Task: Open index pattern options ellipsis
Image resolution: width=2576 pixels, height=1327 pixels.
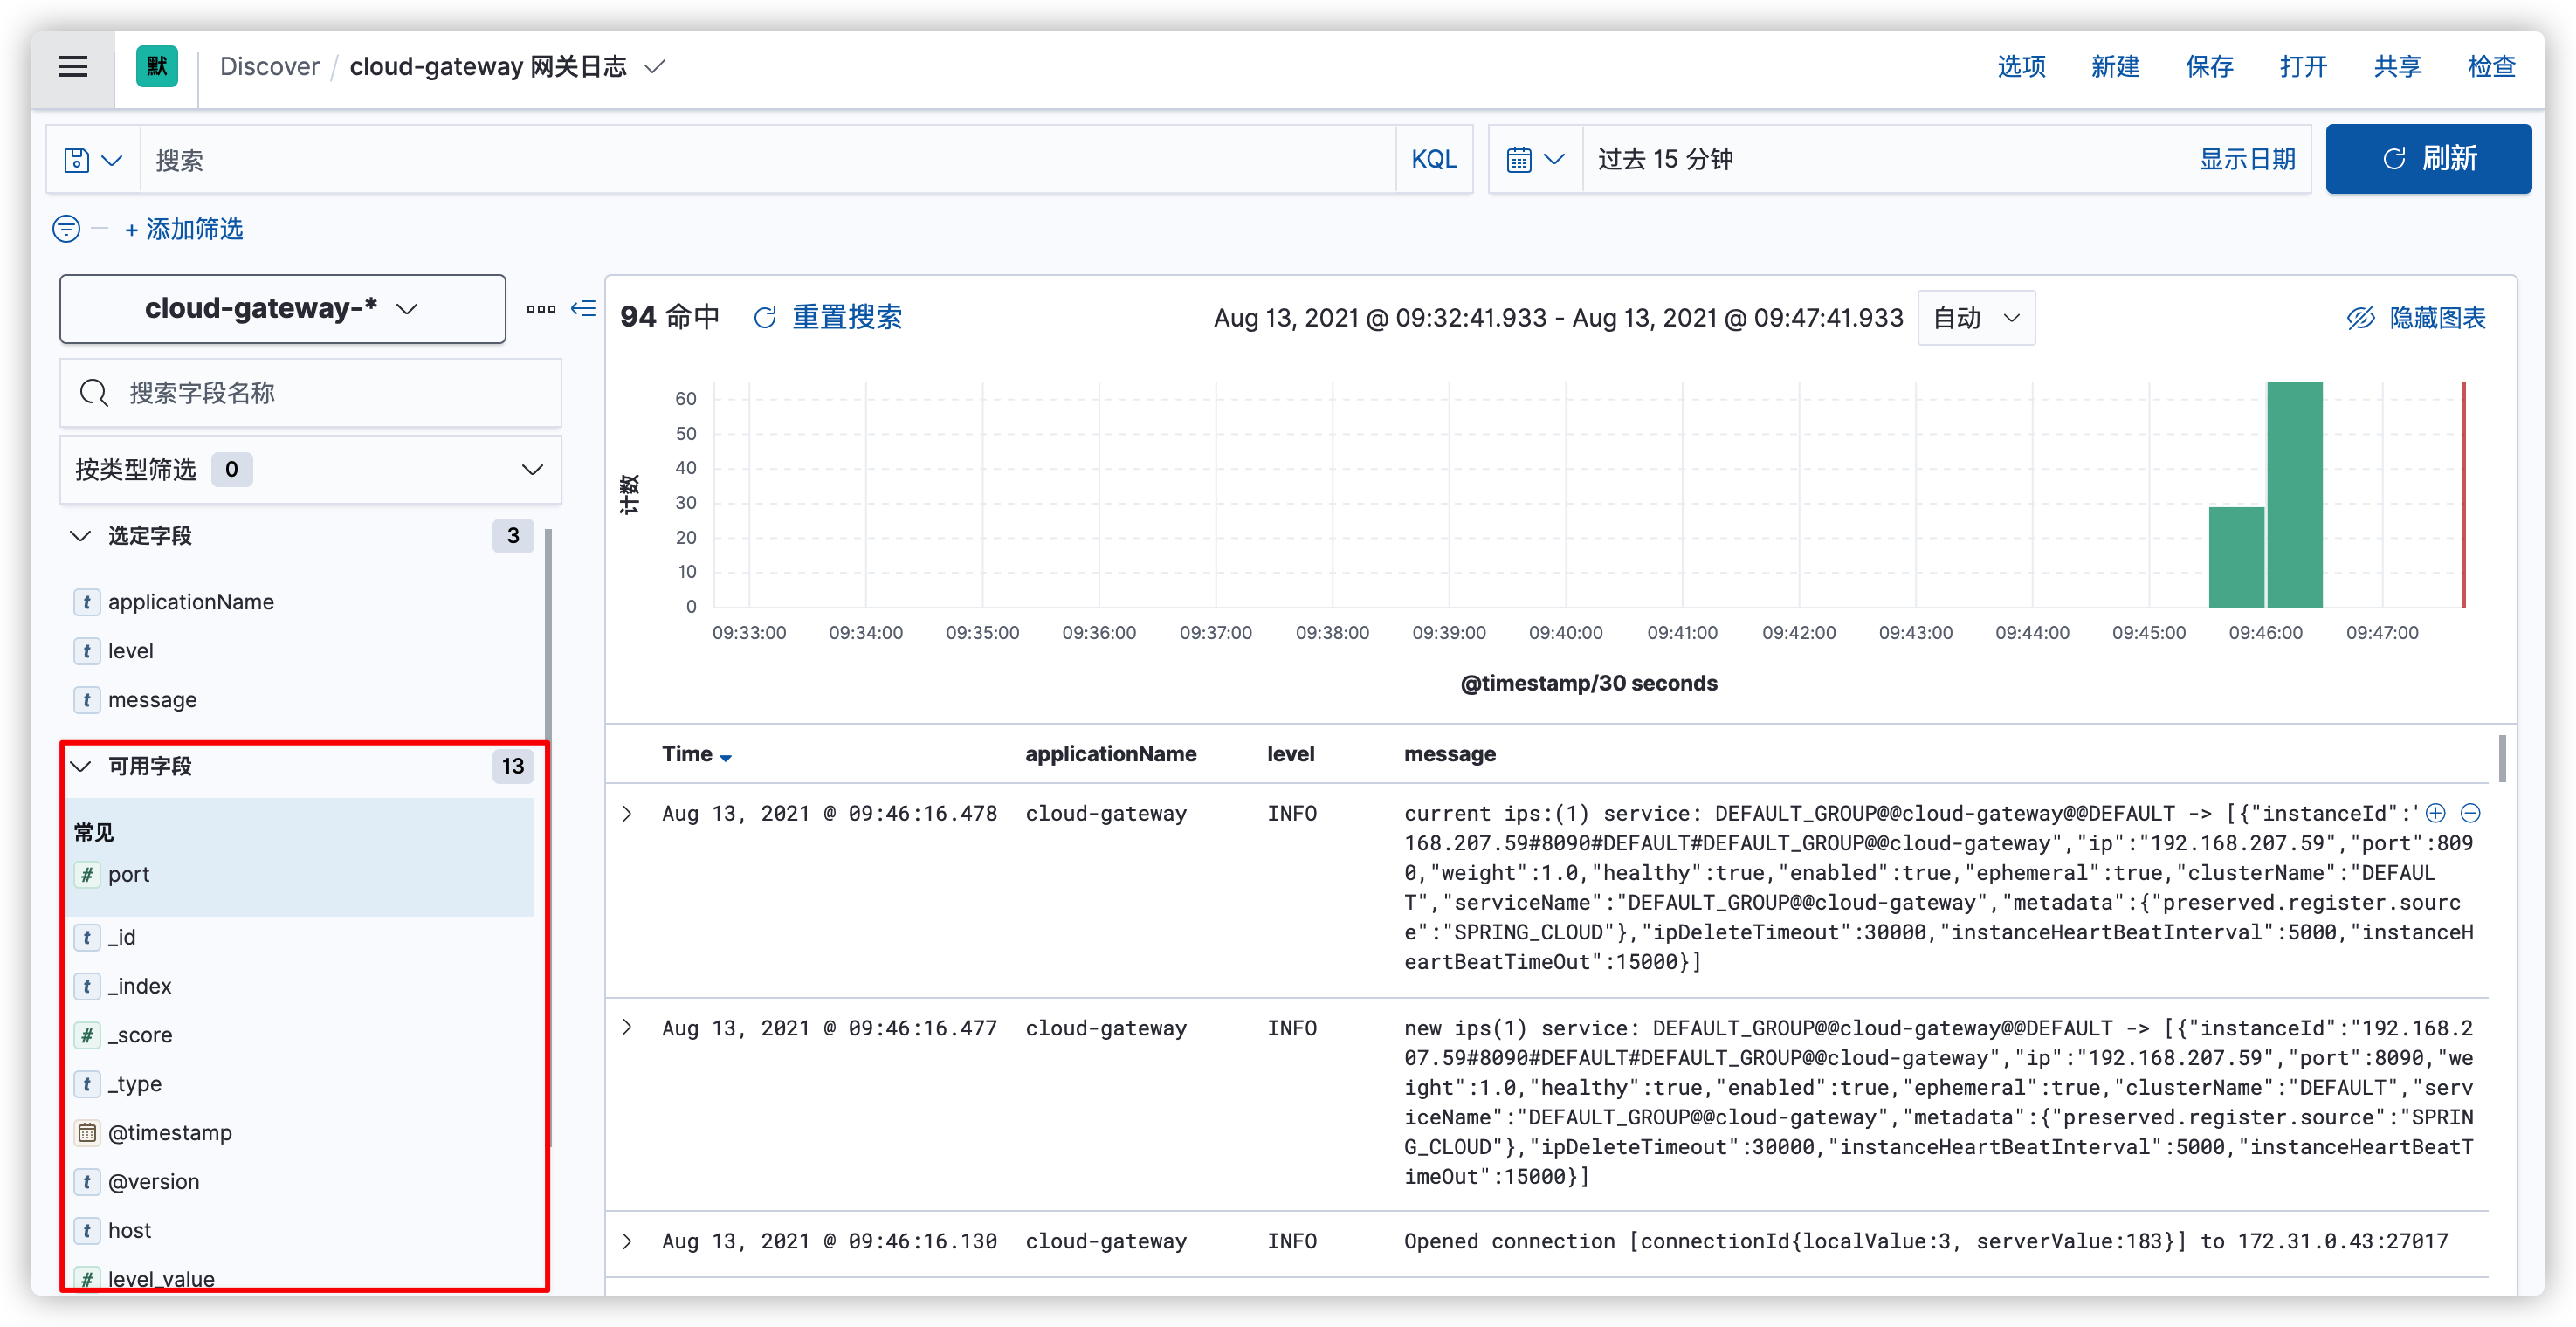Action: point(541,309)
